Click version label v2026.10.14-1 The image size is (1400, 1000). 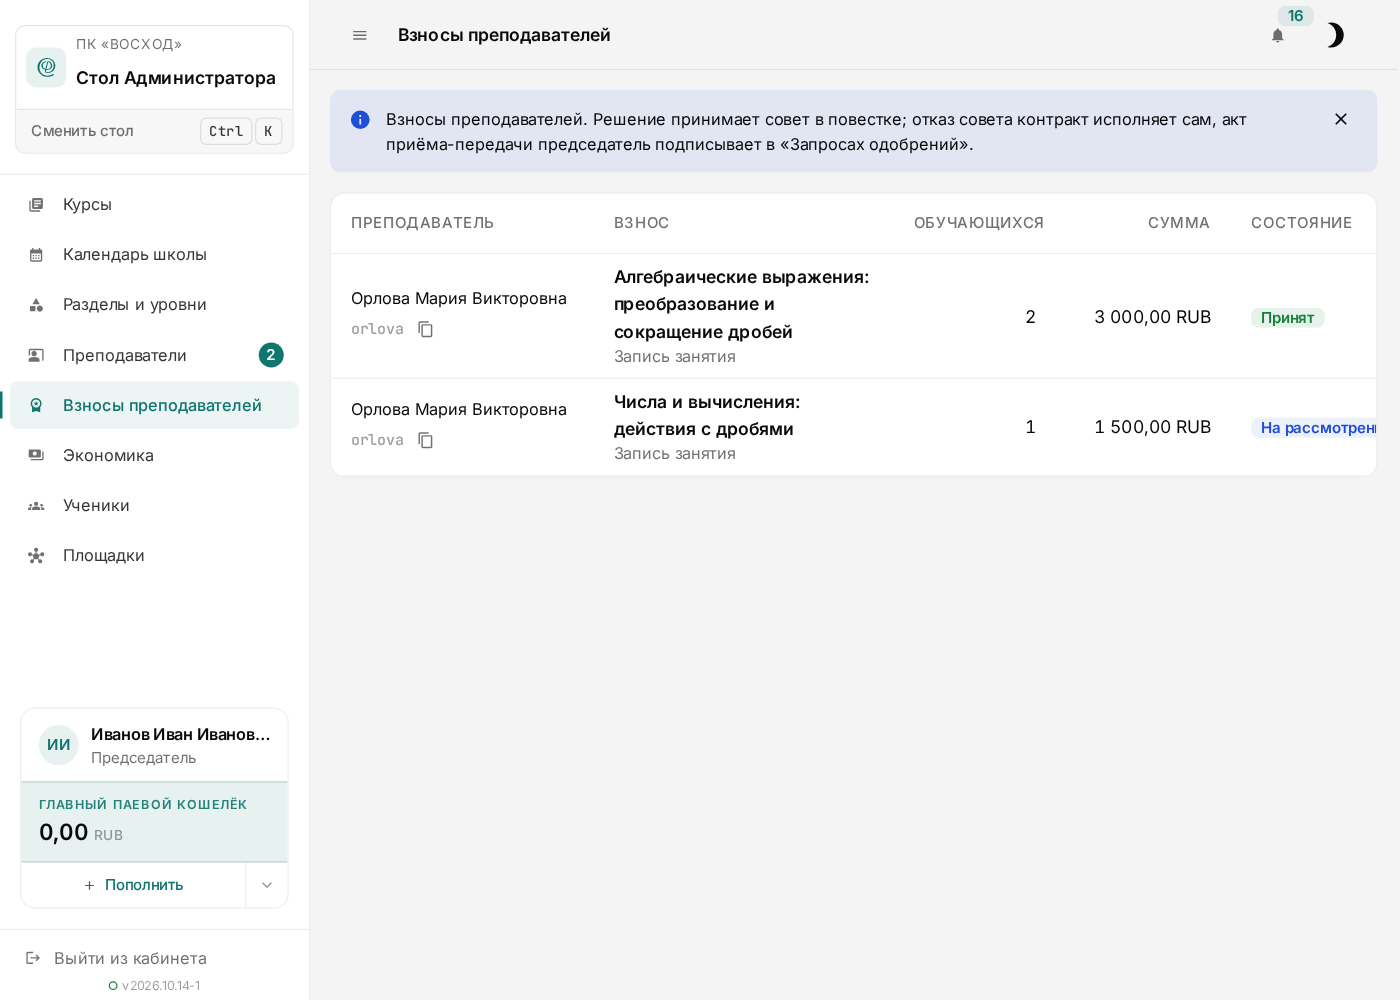(x=161, y=986)
